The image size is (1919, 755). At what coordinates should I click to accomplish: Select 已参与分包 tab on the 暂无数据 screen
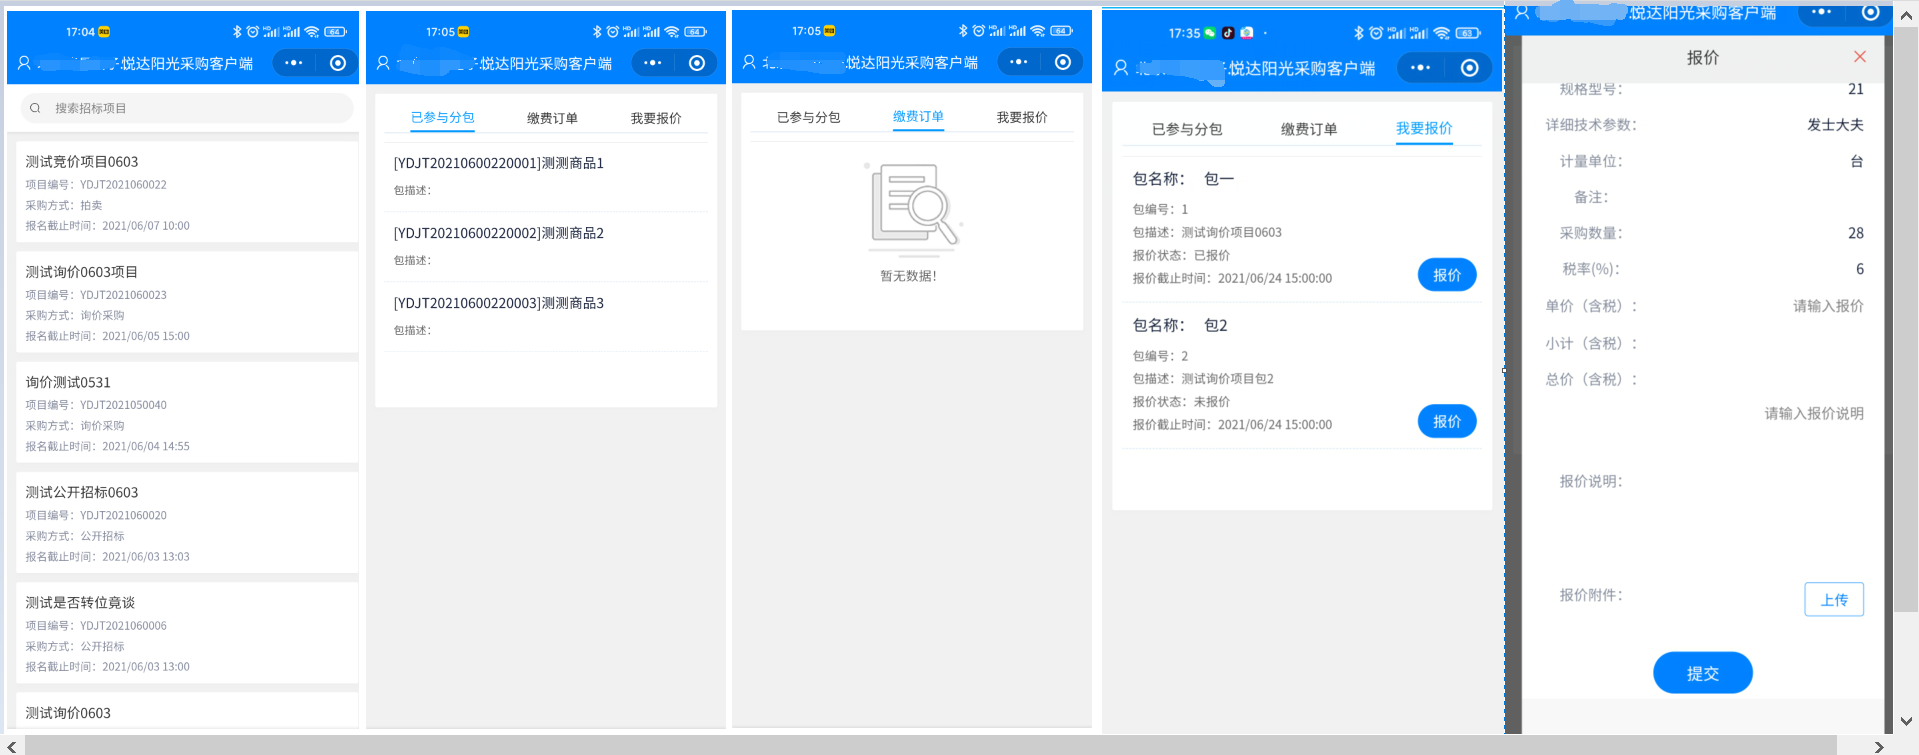[808, 117]
